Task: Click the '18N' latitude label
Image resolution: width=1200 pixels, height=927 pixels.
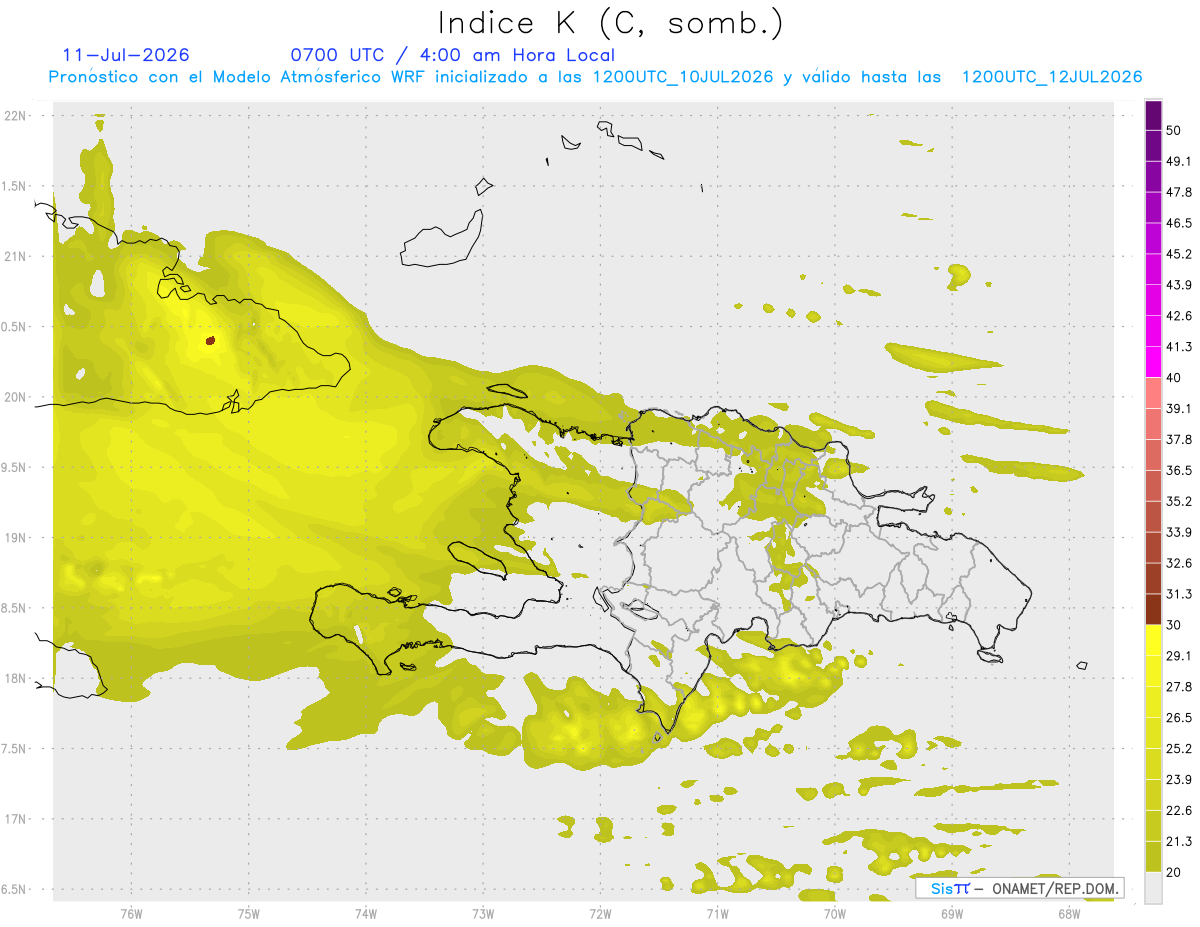Action: coord(17,678)
